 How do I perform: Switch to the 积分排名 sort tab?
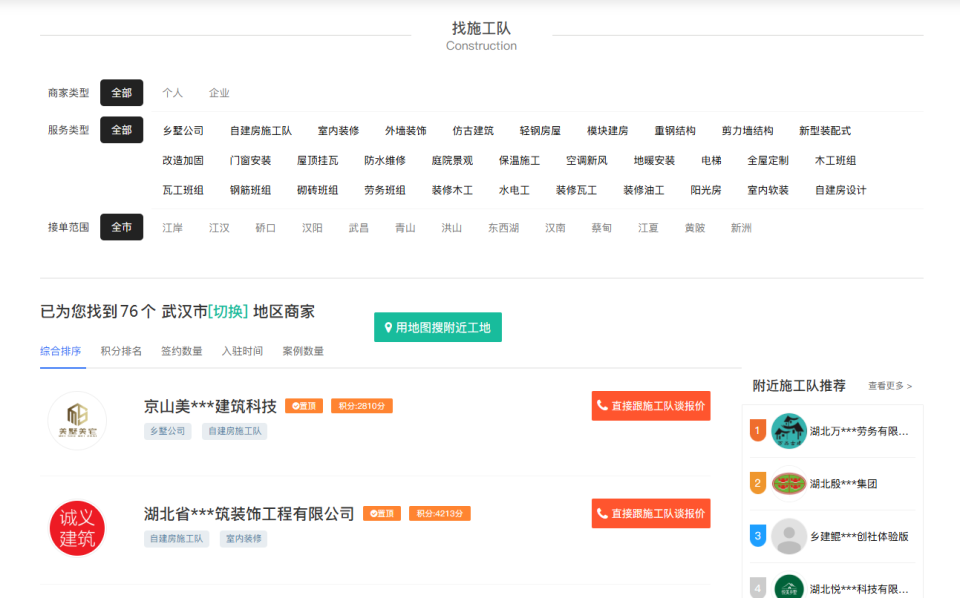121,351
